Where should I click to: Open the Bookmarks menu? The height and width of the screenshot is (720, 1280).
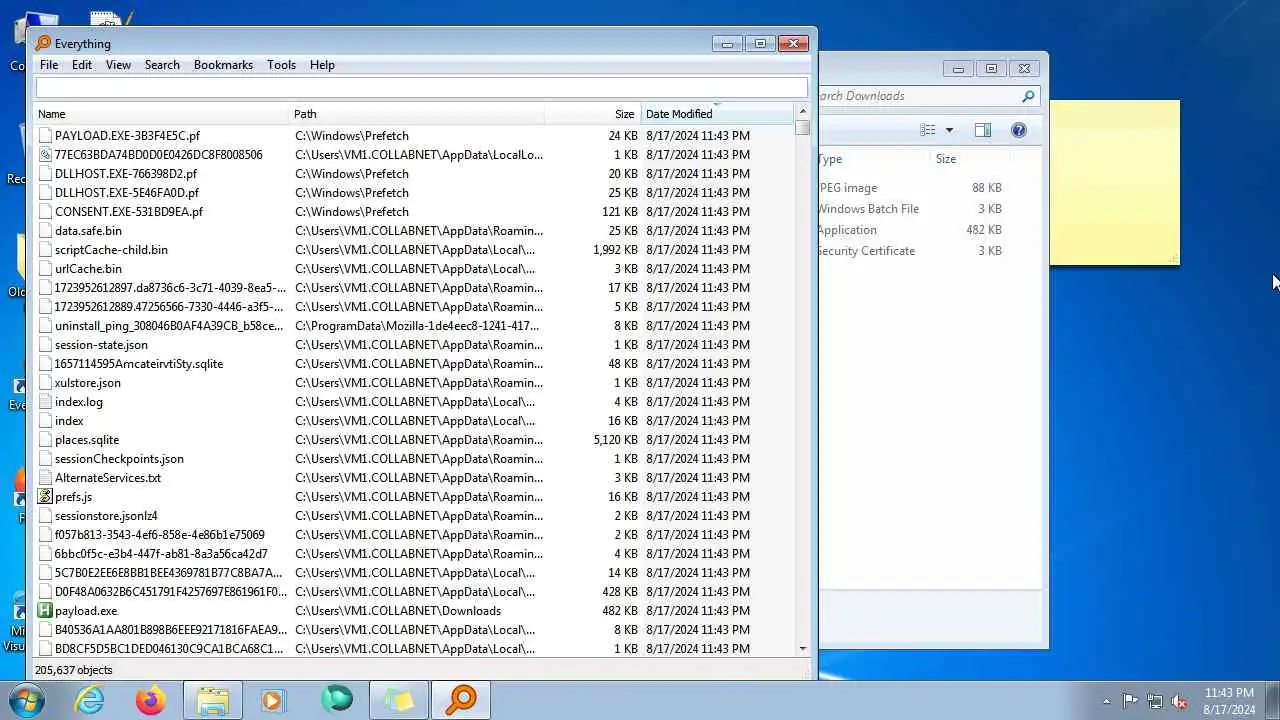[223, 65]
